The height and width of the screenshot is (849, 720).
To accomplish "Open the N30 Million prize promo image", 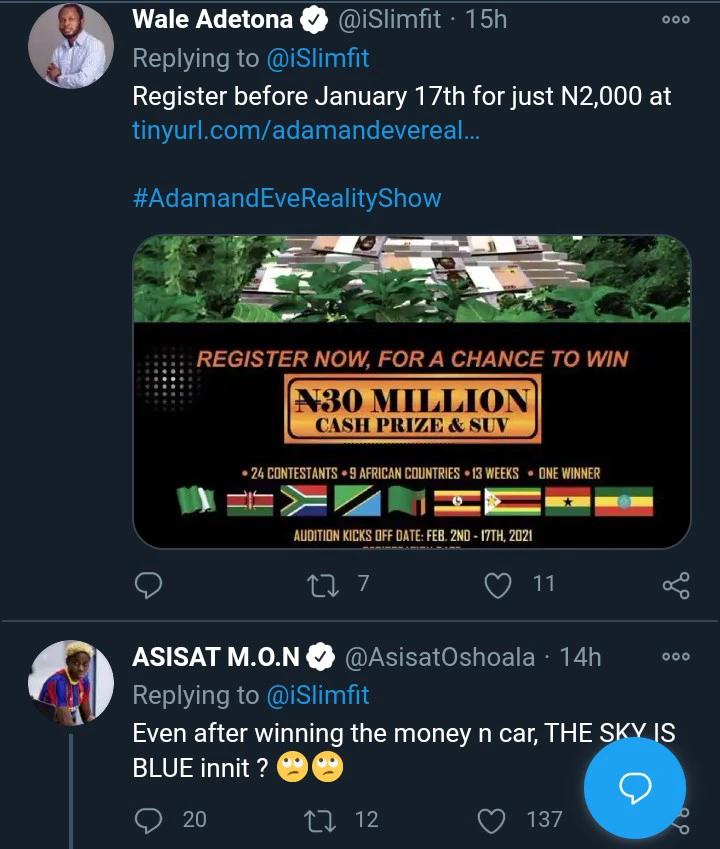I will pos(411,392).
